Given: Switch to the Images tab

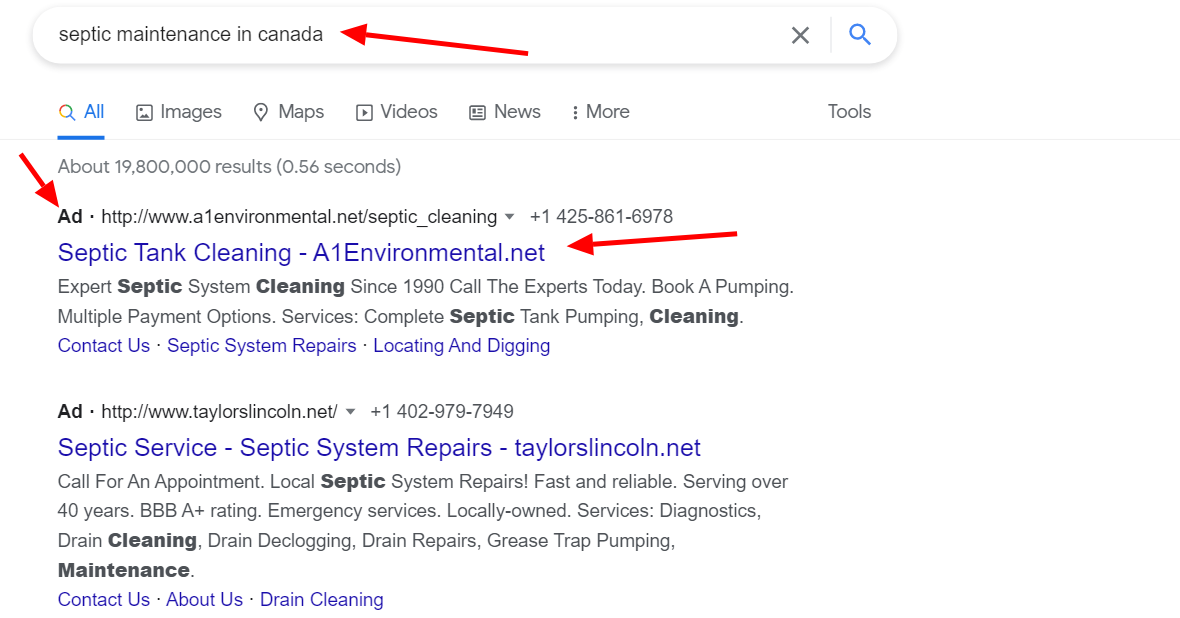Looking at the screenshot, I should 178,112.
